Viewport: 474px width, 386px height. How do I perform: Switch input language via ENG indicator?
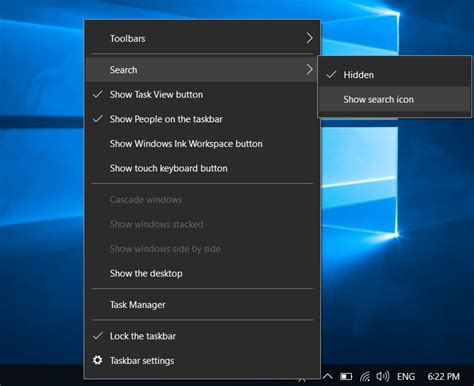pos(406,377)
